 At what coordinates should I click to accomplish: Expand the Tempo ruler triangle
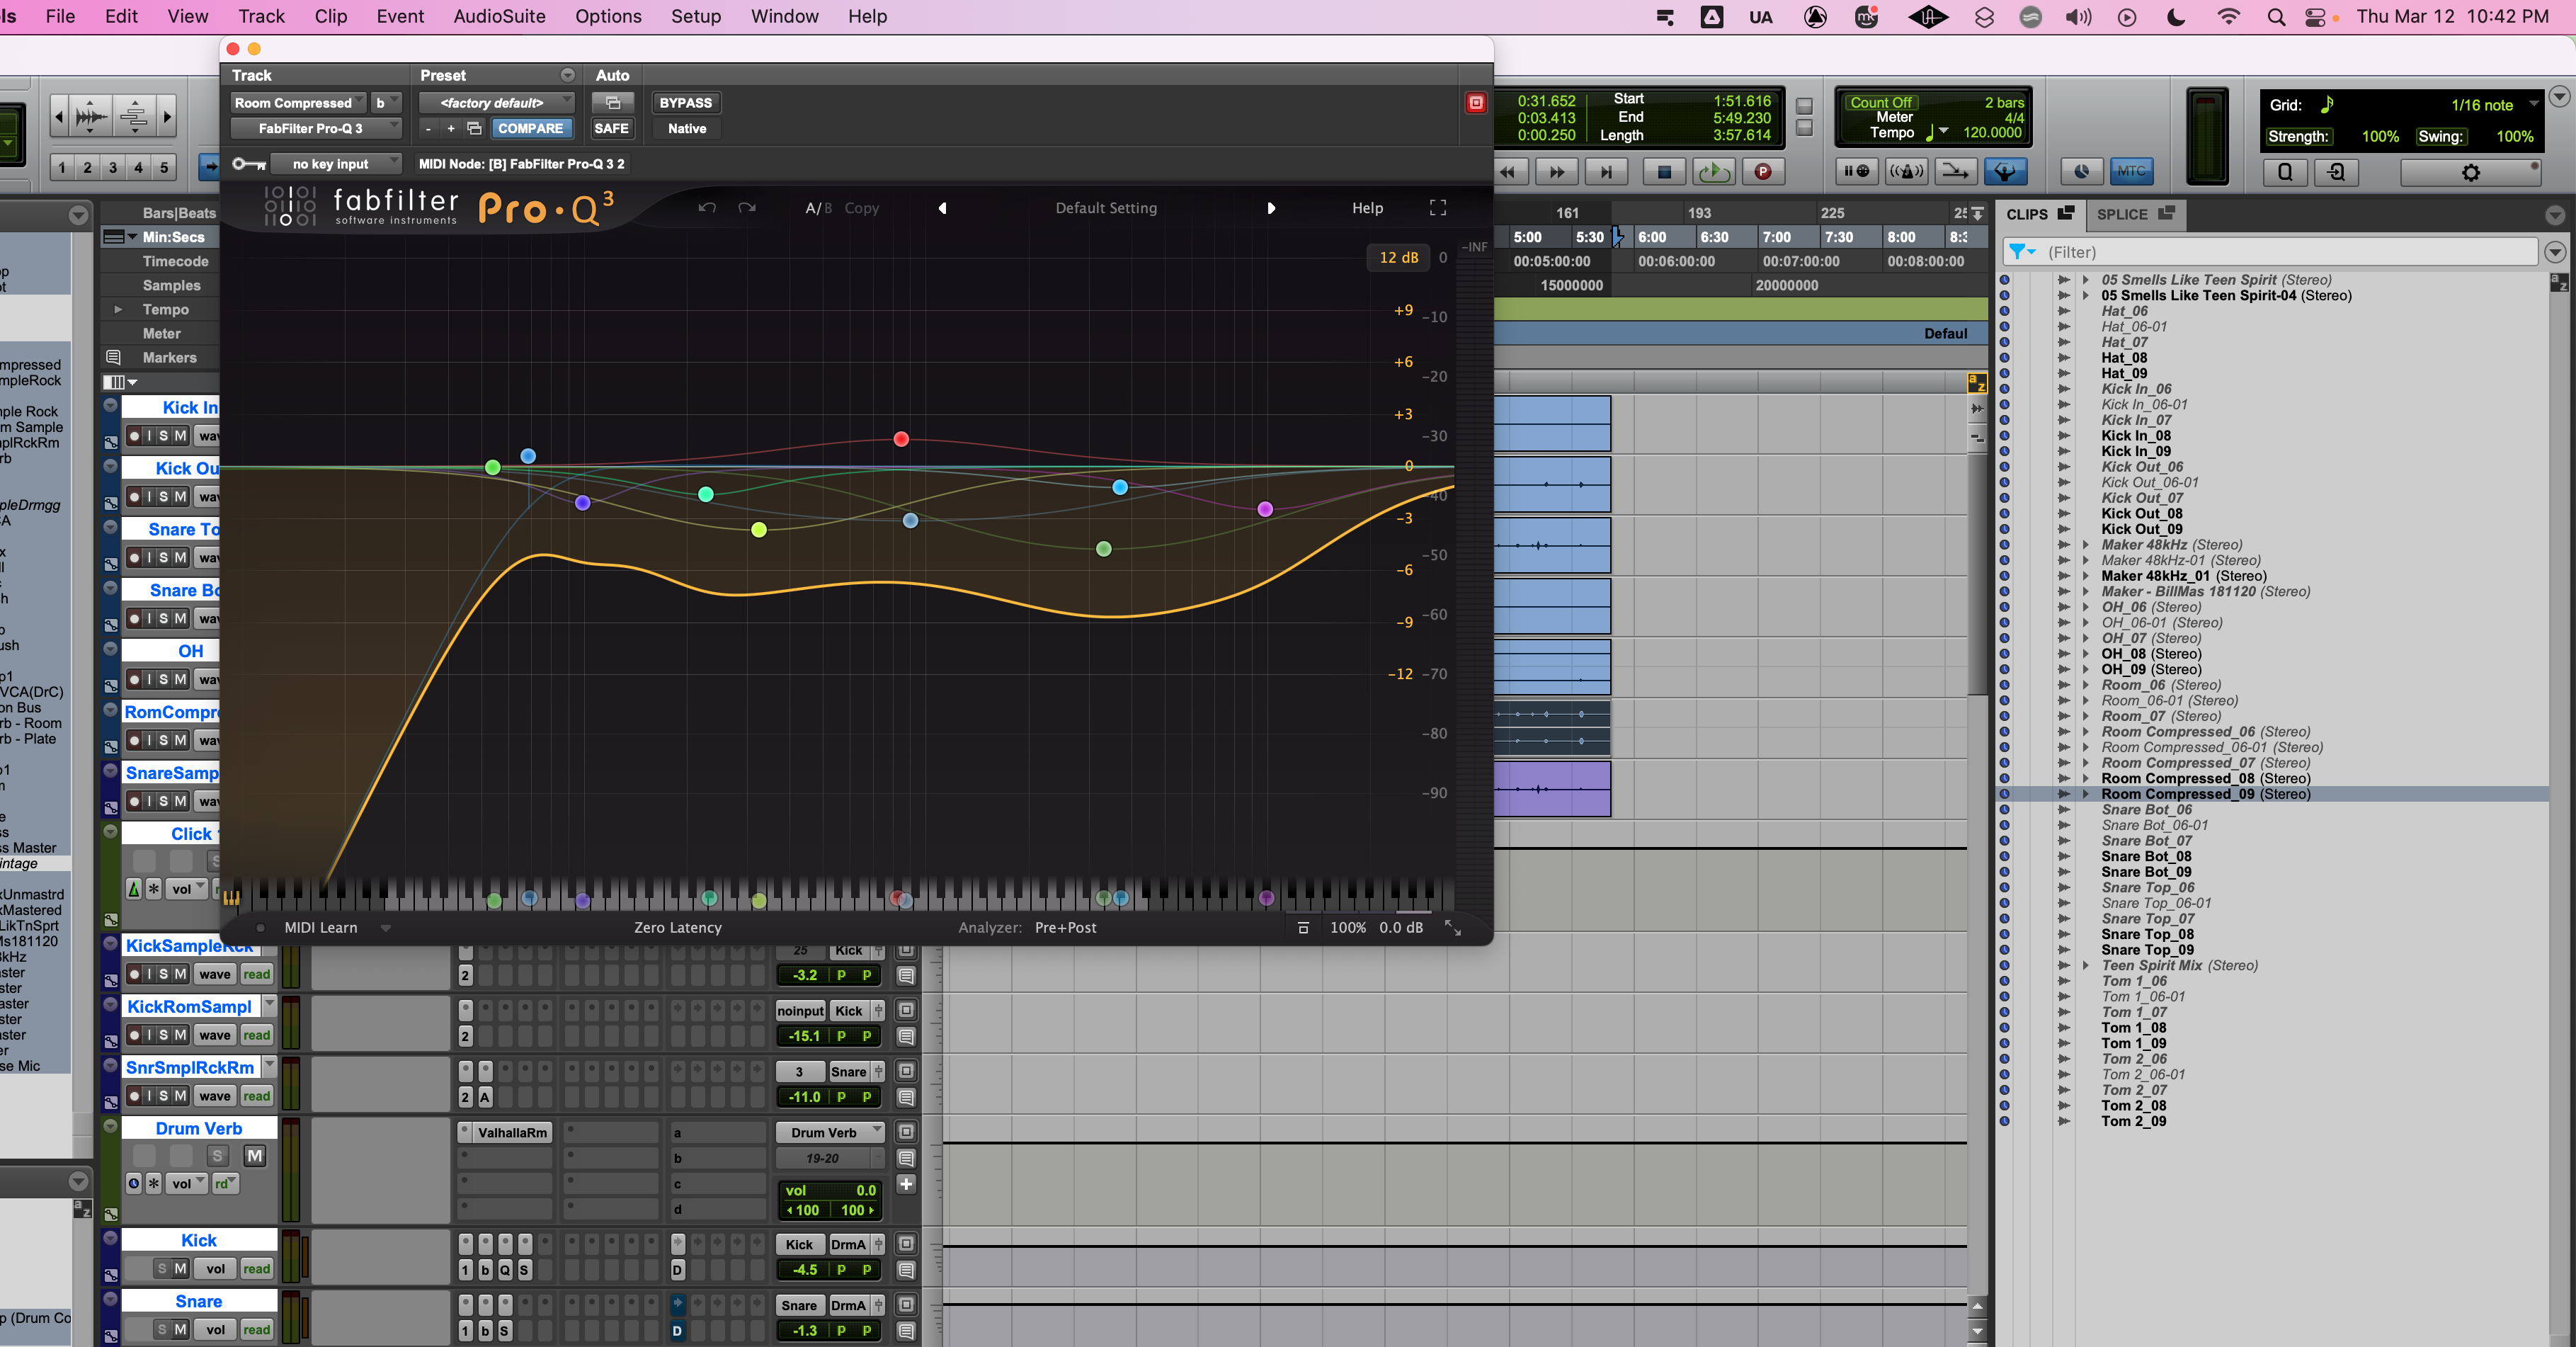(x=118, y=310)
